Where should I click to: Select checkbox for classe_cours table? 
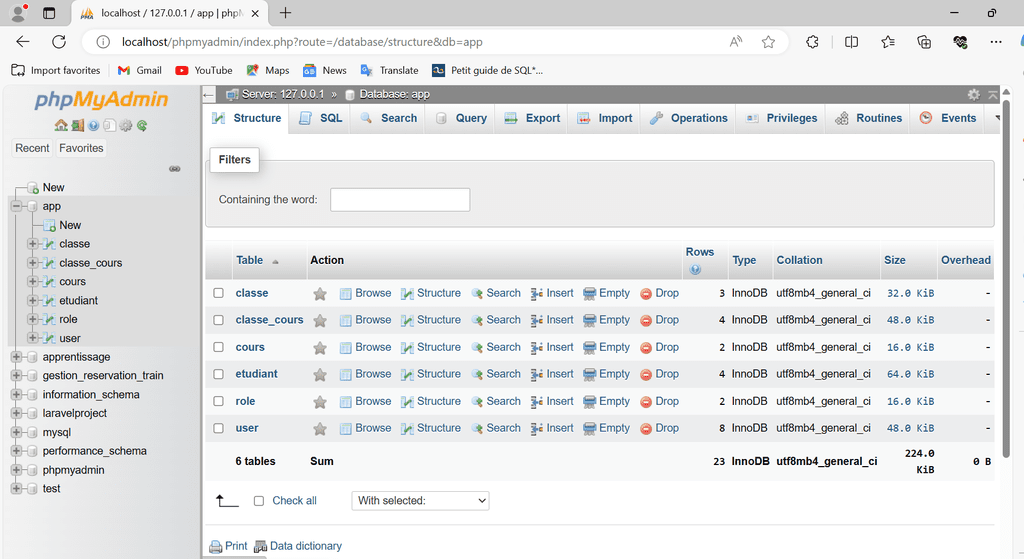219,320
